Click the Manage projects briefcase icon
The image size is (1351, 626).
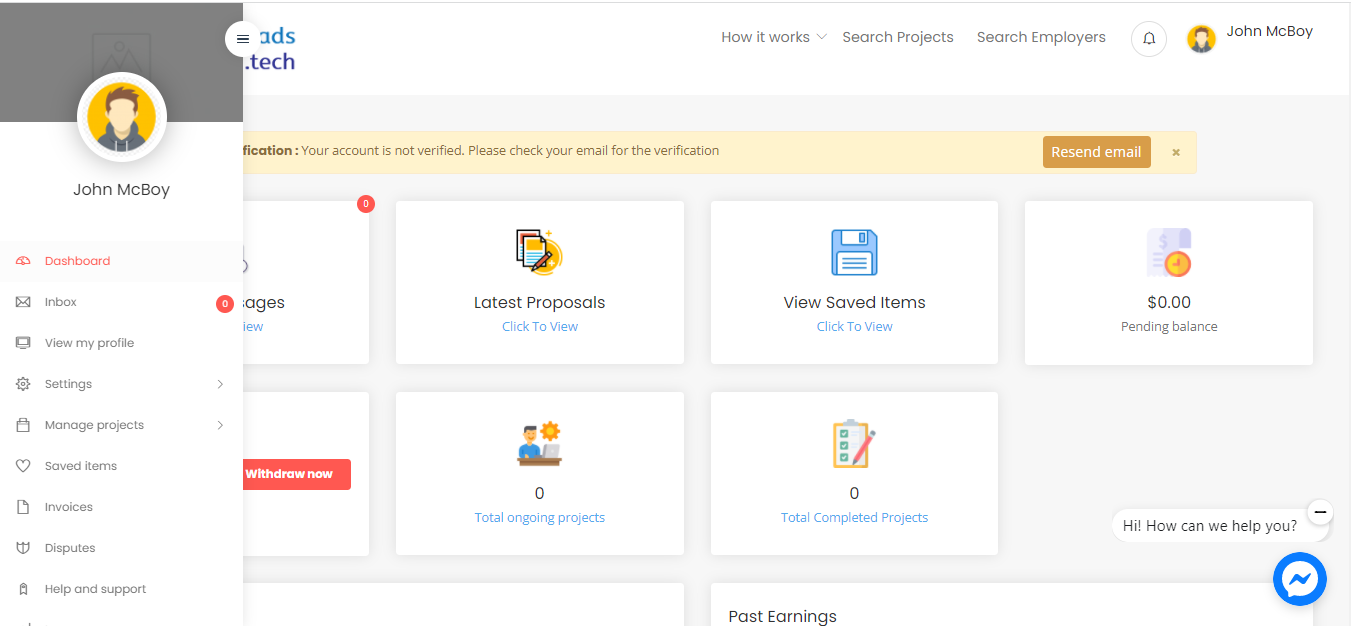pos(23,425)
